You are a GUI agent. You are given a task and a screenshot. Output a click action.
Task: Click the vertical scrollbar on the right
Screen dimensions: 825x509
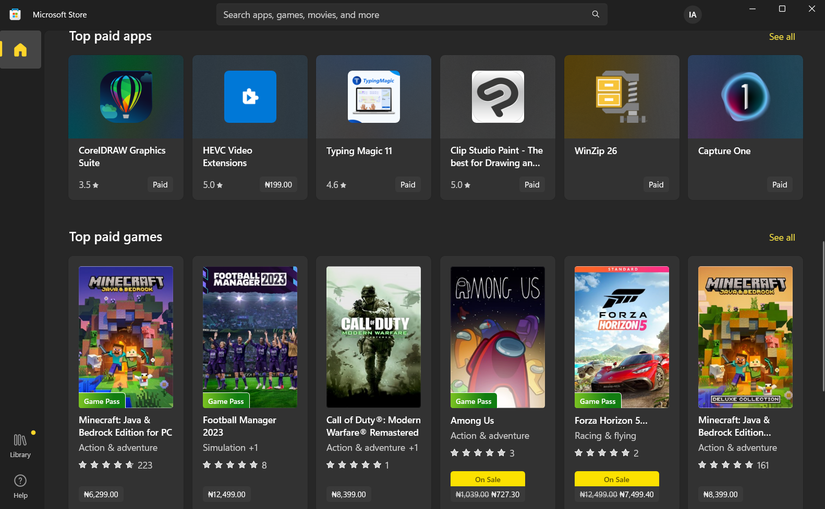click(x=823, y=316)
